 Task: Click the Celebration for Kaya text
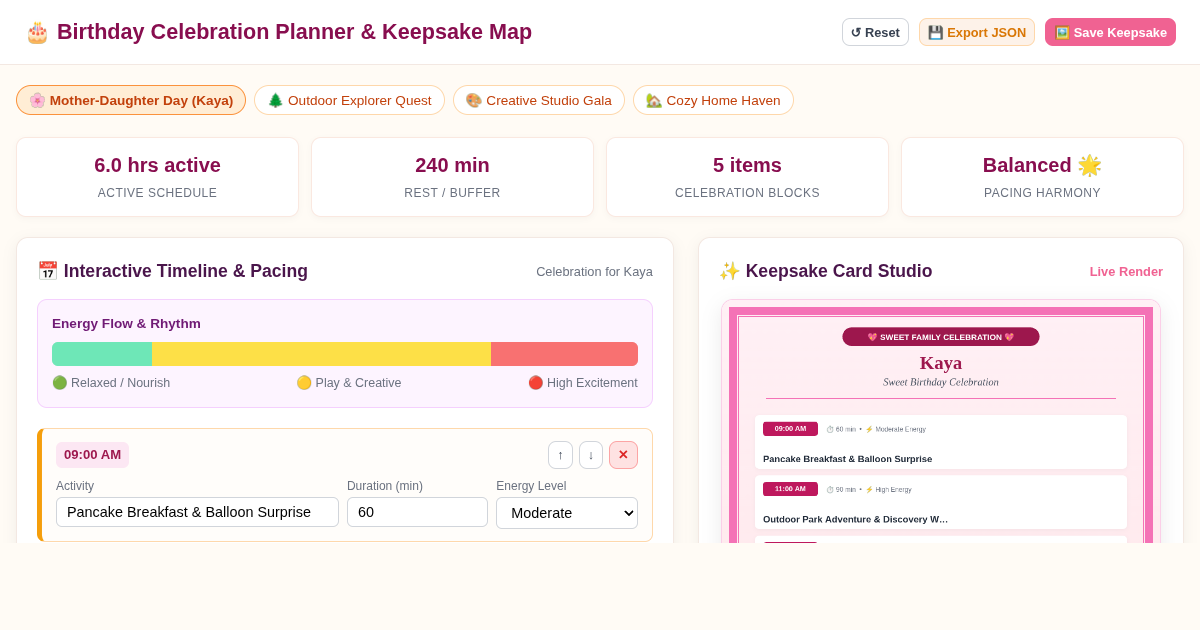(594, 272)
